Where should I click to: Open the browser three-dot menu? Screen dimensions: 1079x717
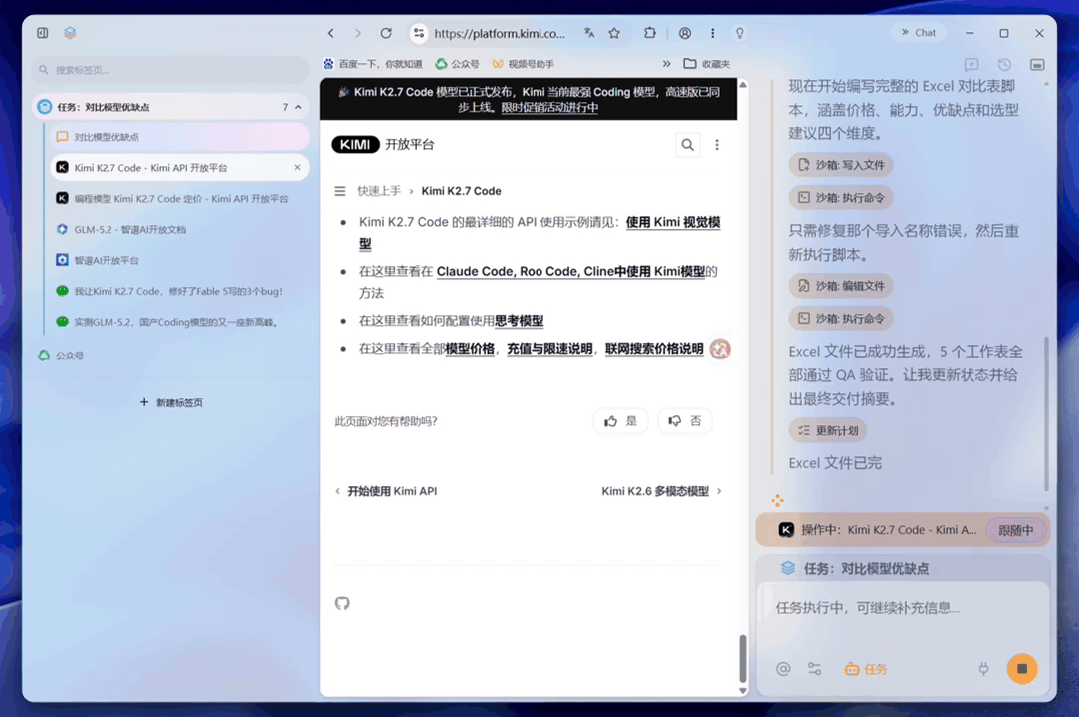pos(712,33)
